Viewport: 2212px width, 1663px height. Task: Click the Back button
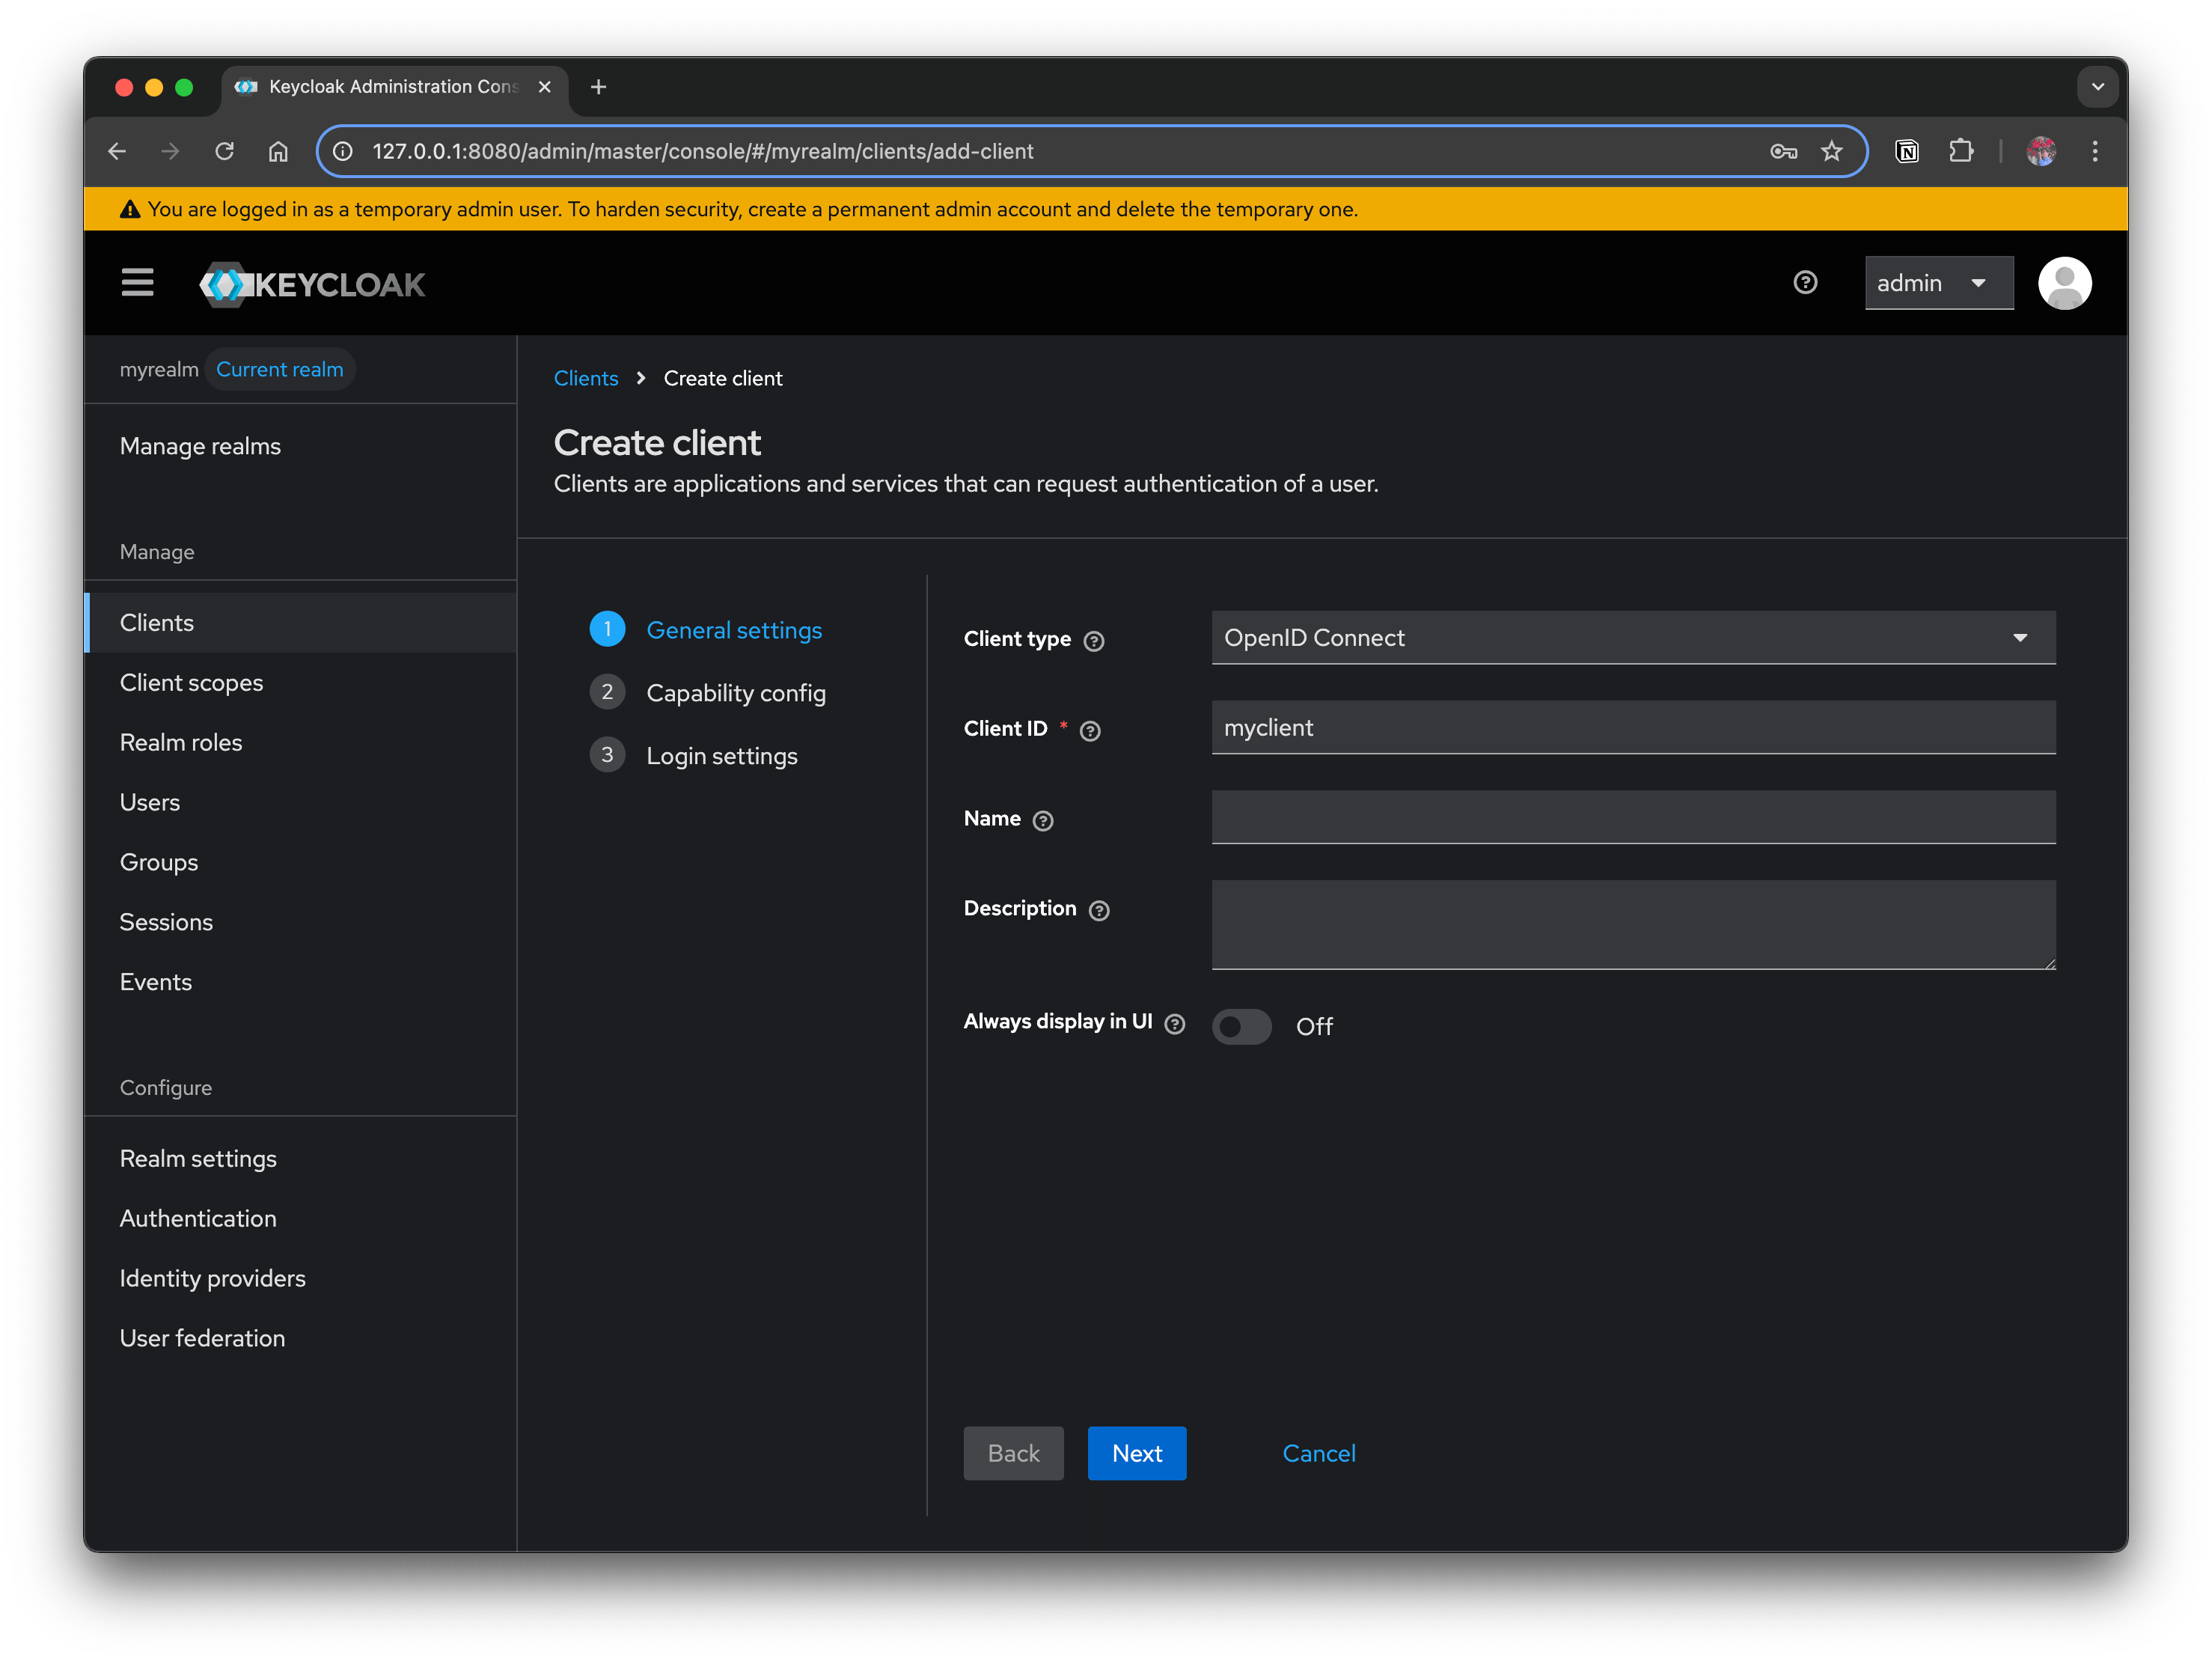[x=1013, y=1454]
